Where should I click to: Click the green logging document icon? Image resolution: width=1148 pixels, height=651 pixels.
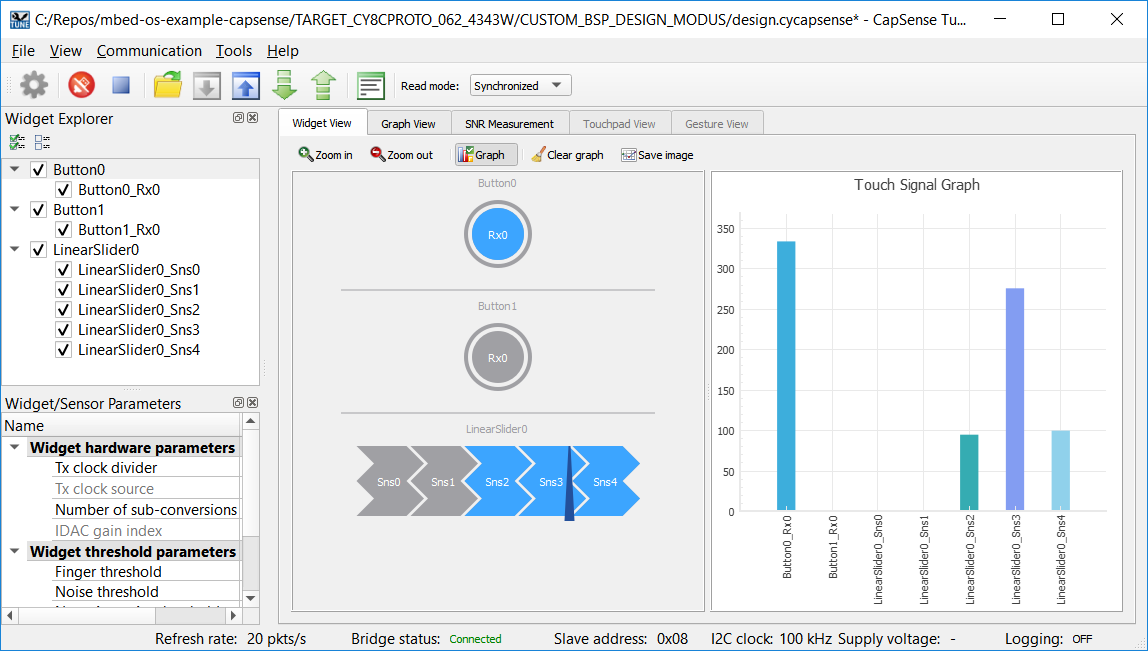(371, 86)
